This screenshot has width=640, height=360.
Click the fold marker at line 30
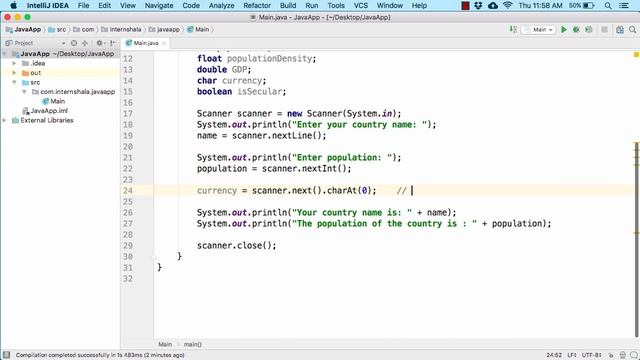tap(154, 257)
